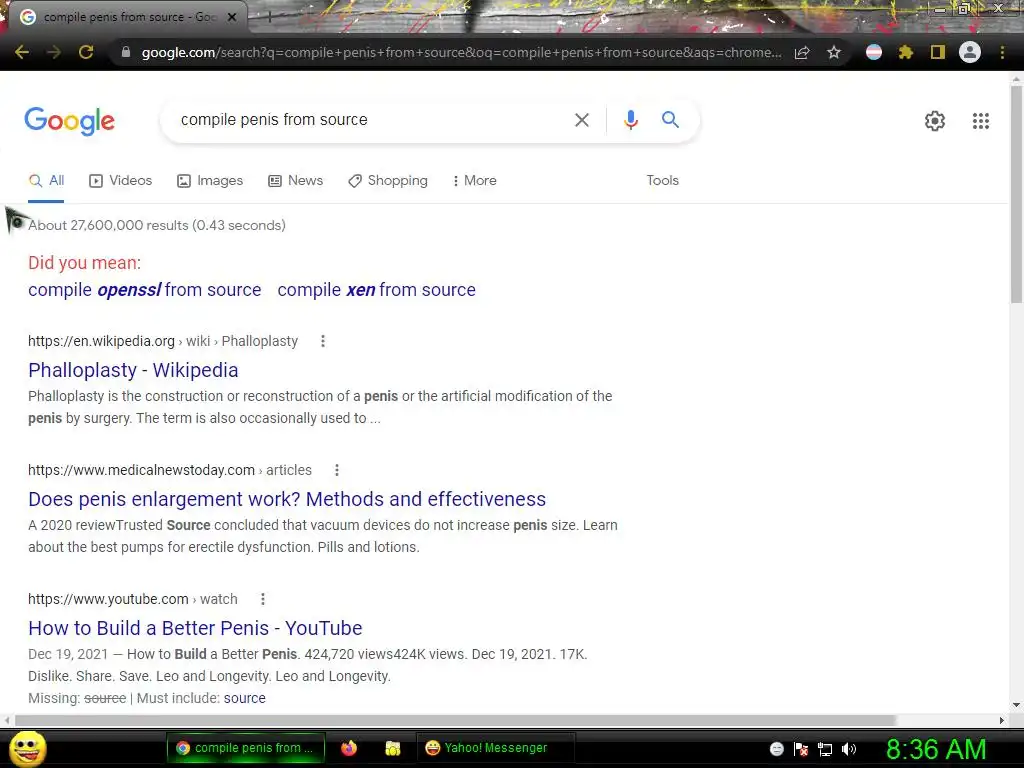Switch to the News tab
The width and height of the screenshot is (1024, 768).
[x=296, y=181]
